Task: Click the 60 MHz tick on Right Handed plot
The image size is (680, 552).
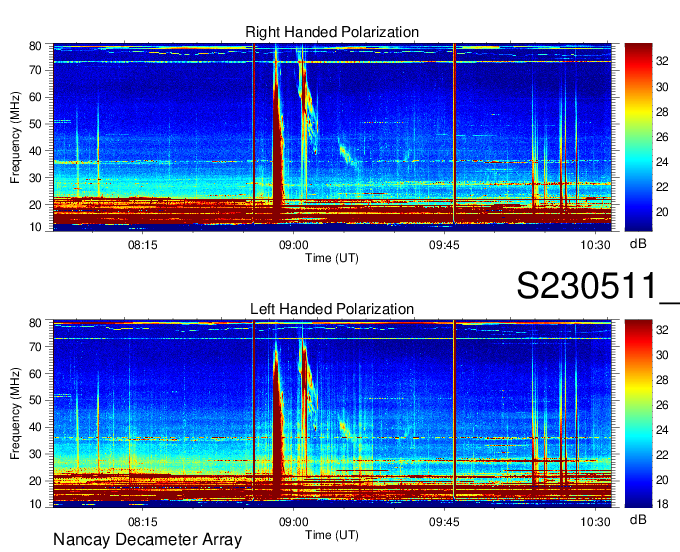Action: tap(35, 97)
